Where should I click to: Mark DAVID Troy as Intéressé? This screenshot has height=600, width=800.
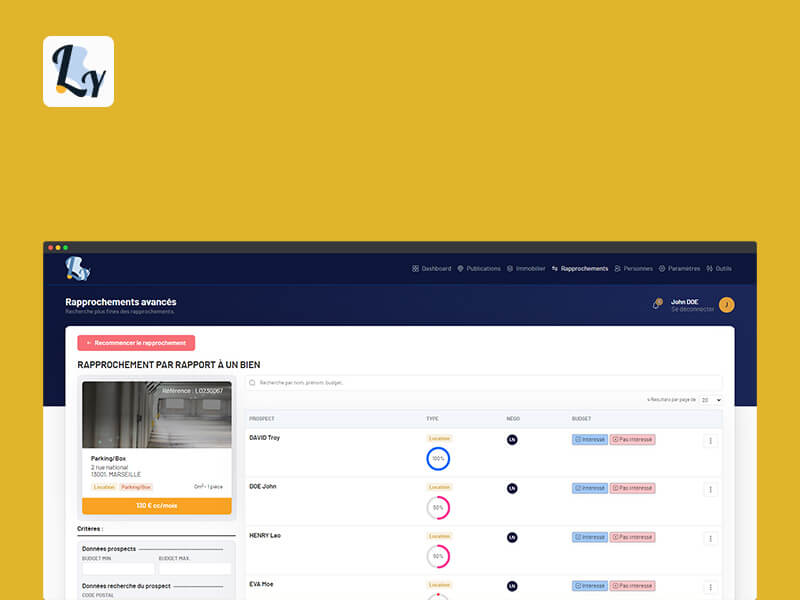(x=588, y=440)
